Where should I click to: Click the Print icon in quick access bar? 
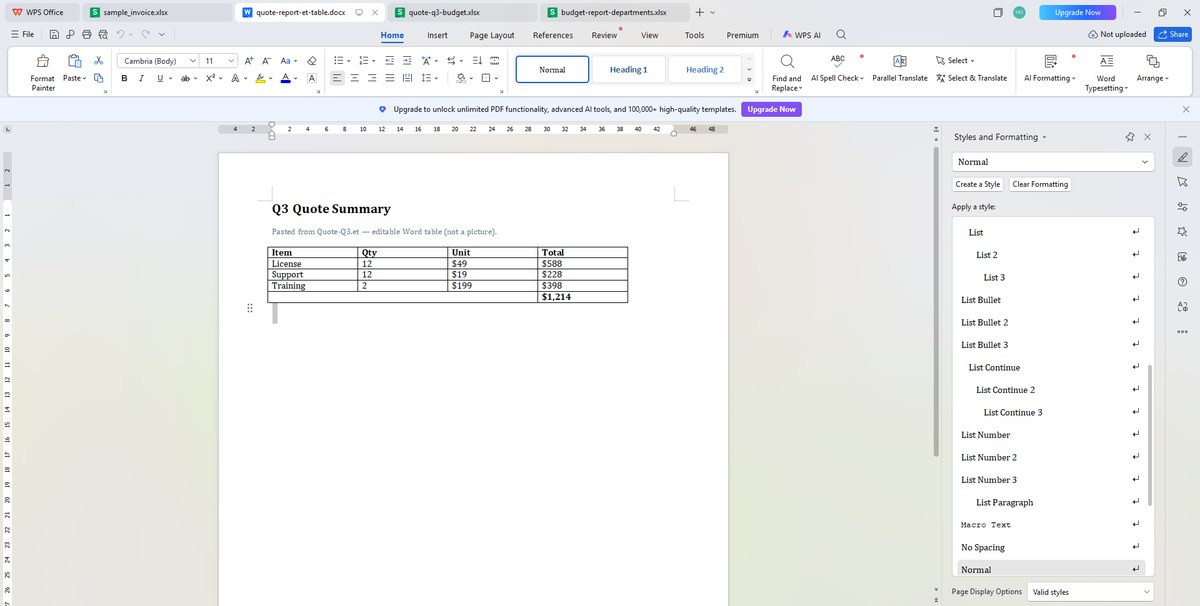pos(88,34)
